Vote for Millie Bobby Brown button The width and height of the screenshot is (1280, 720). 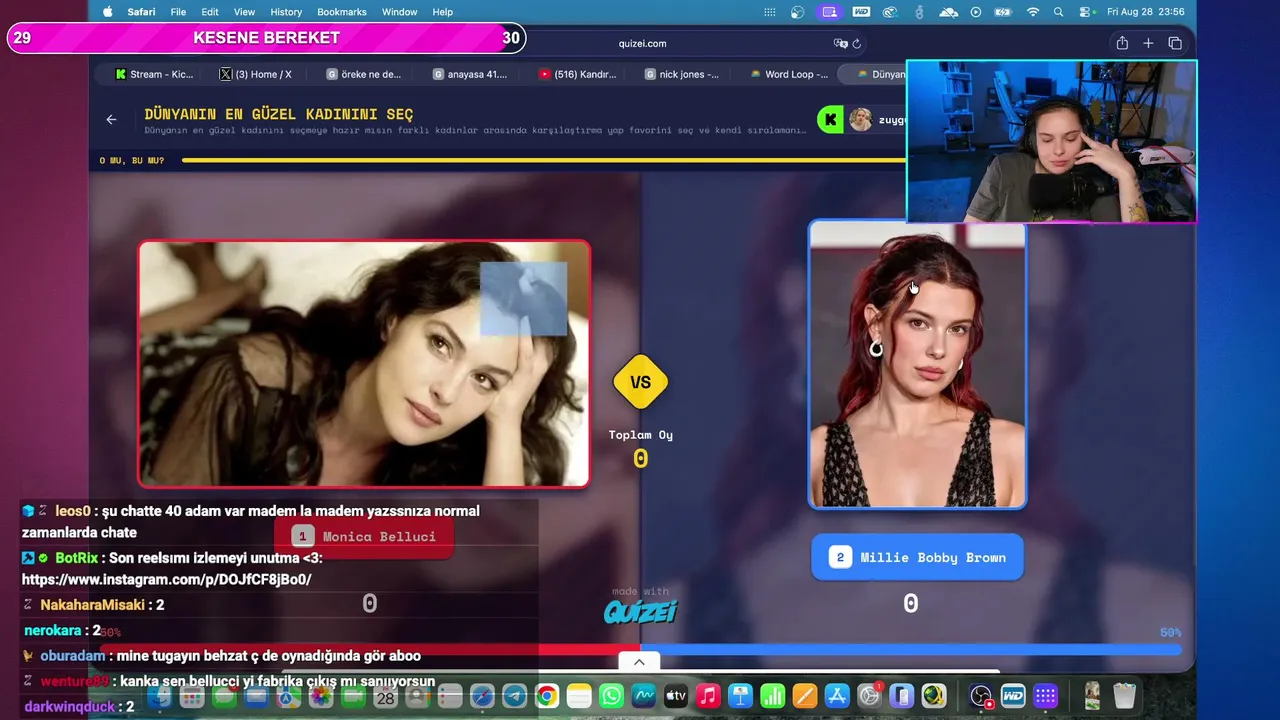[x=917, y=558]
